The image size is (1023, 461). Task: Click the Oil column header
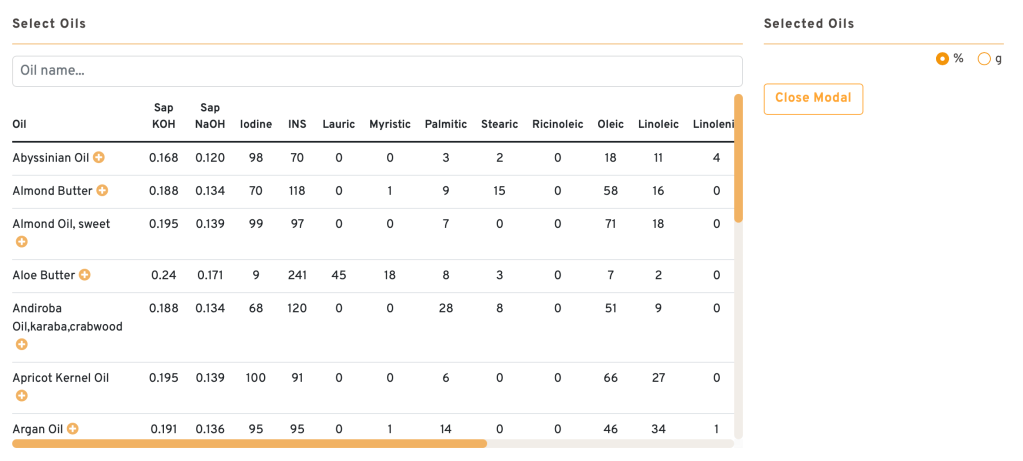click(x=20, y=124)
